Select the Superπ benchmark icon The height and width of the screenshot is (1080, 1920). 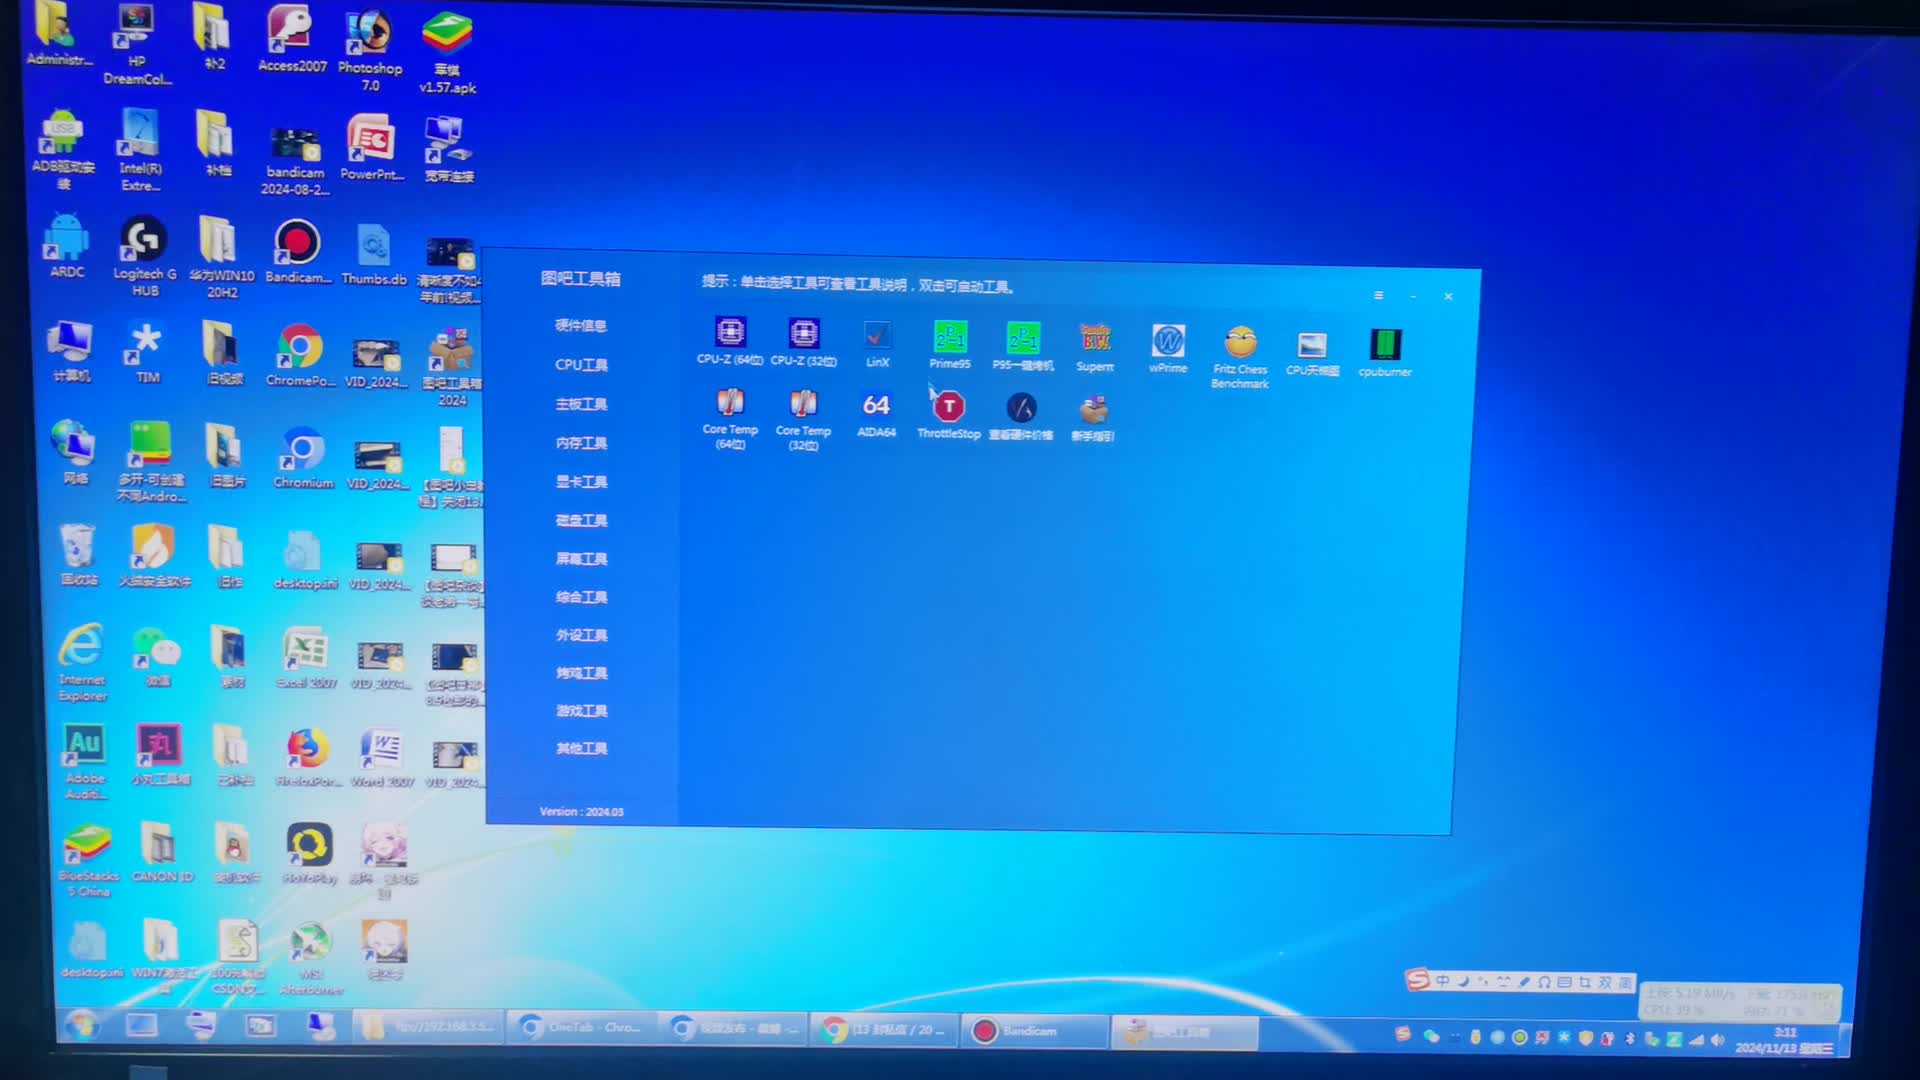(1094, 340)
